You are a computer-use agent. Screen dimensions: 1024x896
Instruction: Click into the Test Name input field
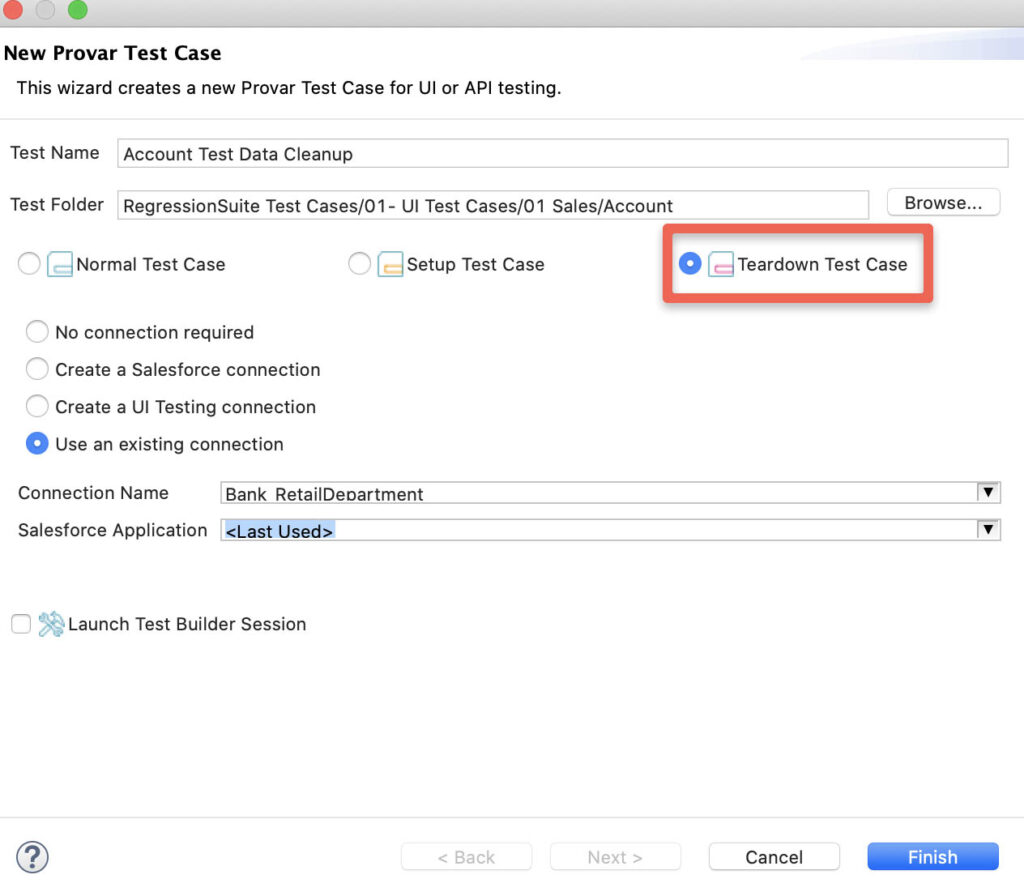(562, 153)
